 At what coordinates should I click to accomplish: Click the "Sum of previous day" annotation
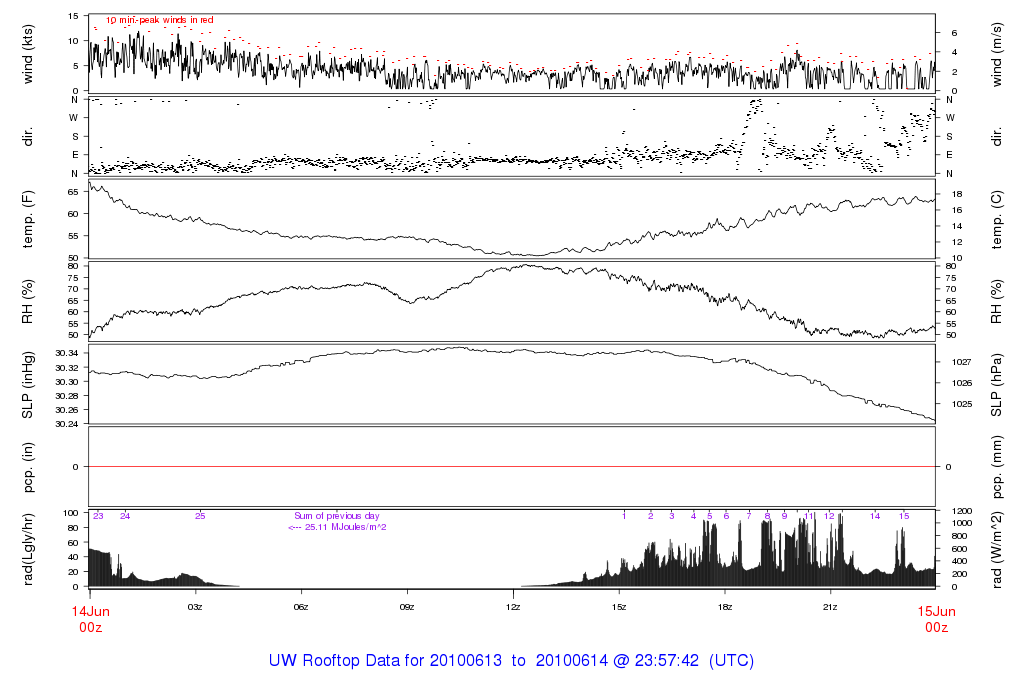(x=336, y=516)
